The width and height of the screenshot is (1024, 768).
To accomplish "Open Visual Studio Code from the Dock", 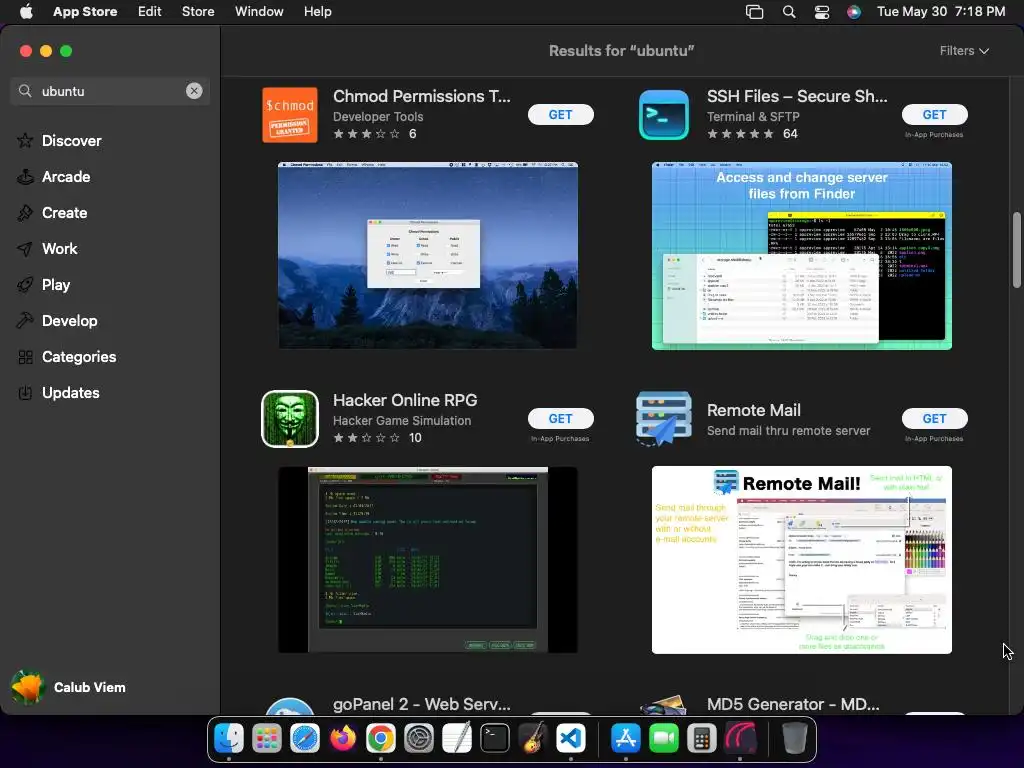I will tap(571, 739).
